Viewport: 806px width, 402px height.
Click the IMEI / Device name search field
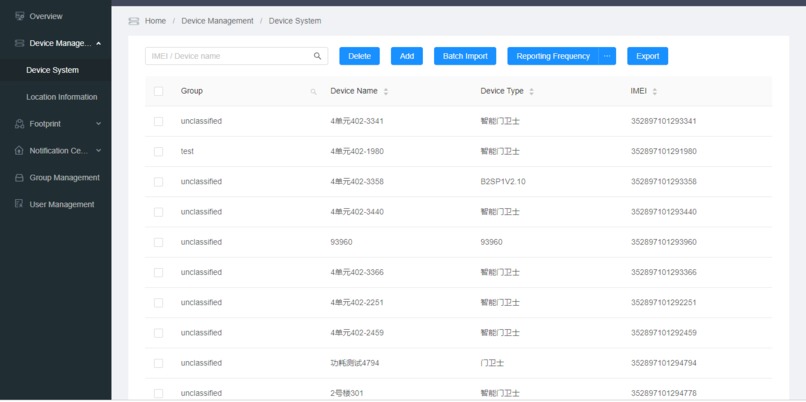(236, 56)
